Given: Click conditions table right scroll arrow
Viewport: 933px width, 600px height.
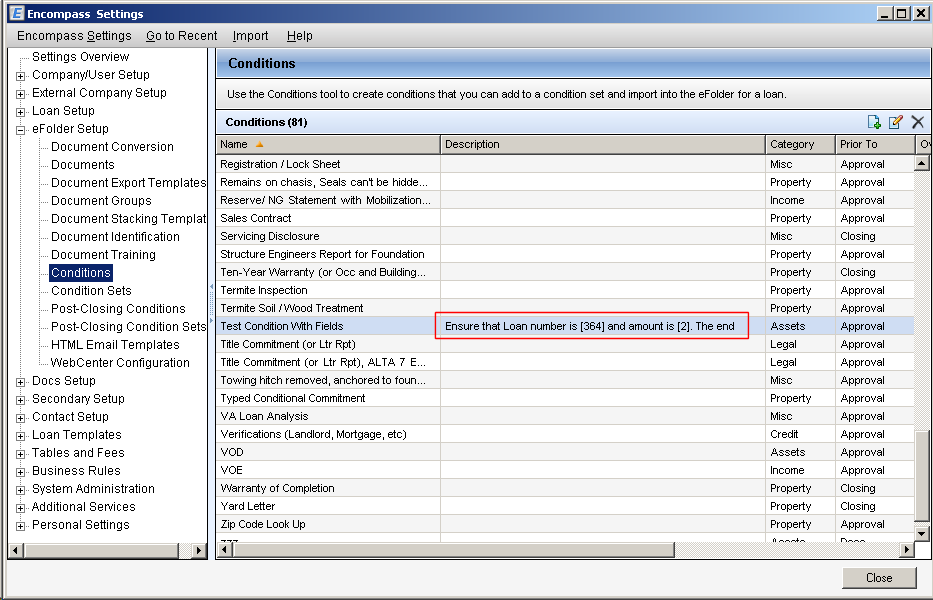Looking at the screenshot, I should click(x=906, y=549).
